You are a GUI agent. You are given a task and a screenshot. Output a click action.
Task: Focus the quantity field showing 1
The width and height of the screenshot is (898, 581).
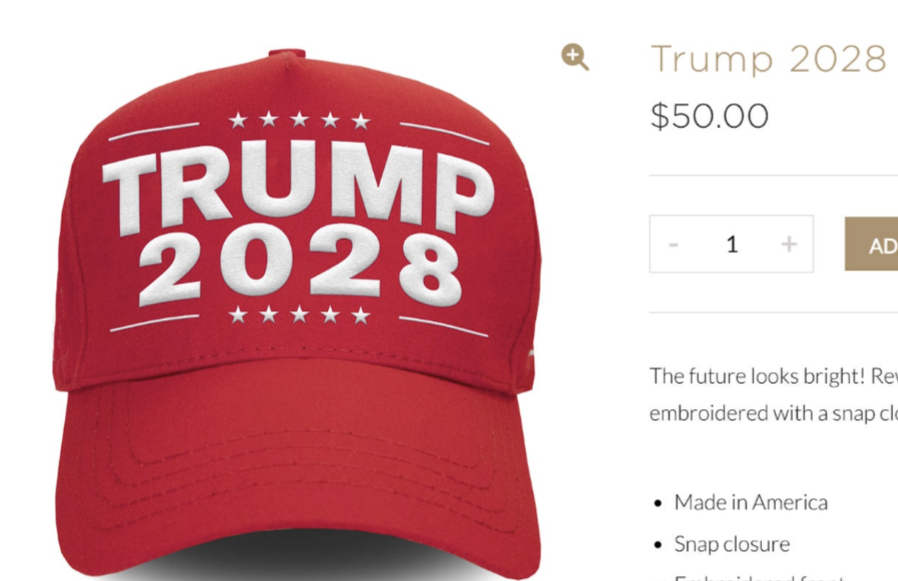731,244
